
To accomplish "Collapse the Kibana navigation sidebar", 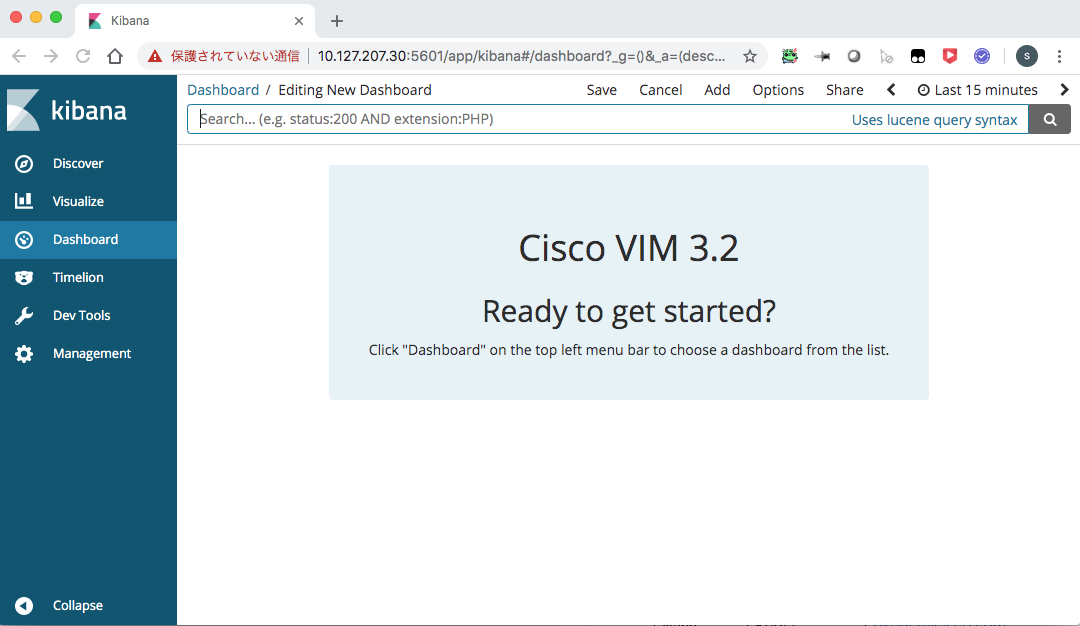I will click(78, 605).
